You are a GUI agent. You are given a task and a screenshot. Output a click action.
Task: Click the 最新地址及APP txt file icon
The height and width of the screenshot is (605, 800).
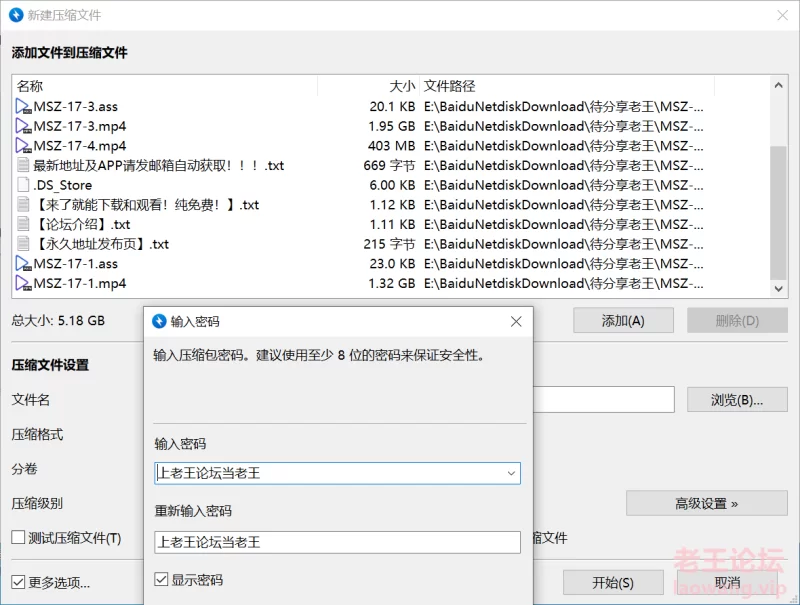point(23,165)
